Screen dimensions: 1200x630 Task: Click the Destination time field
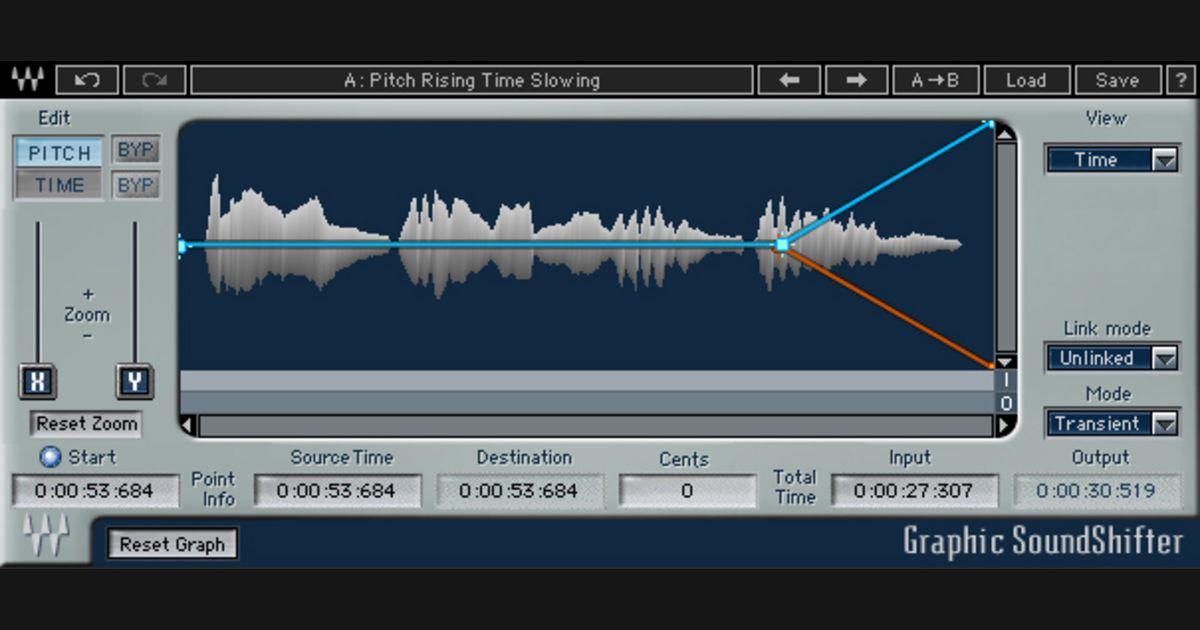pos(520,491)
